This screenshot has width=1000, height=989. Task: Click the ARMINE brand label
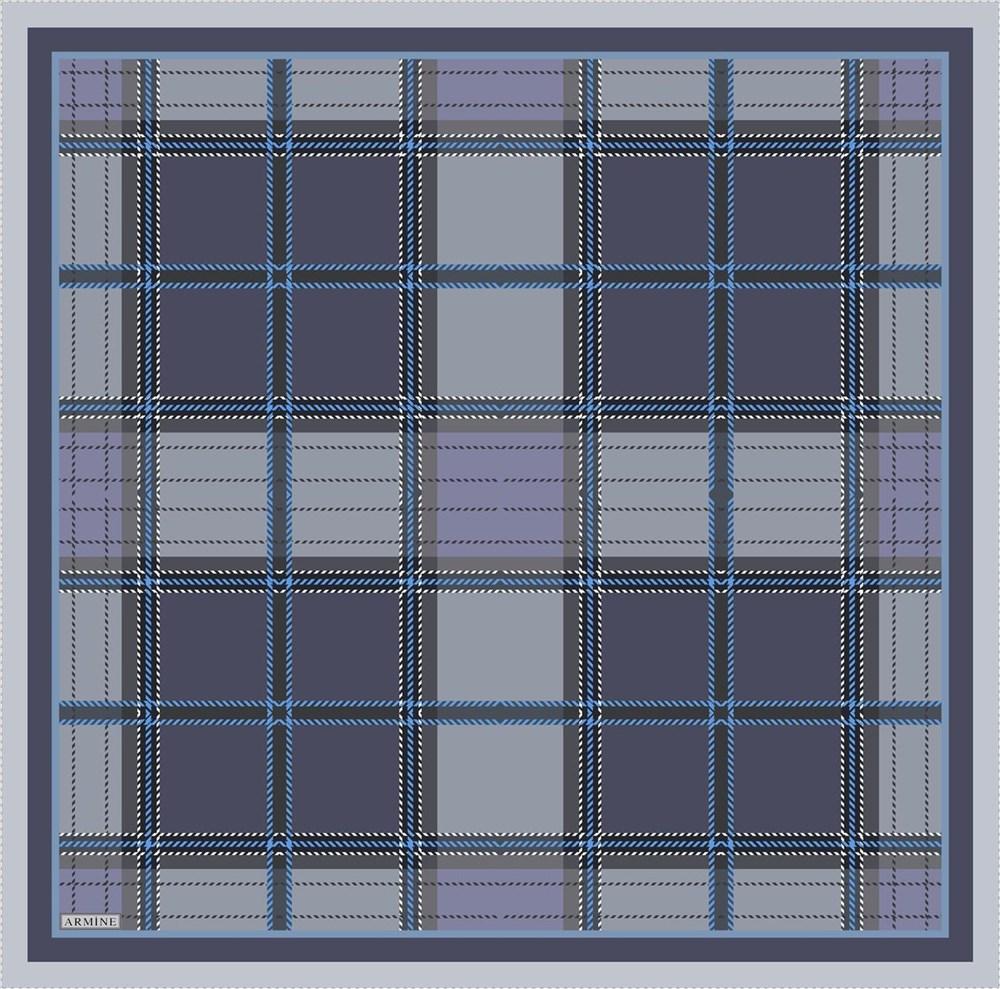point(89,921)
